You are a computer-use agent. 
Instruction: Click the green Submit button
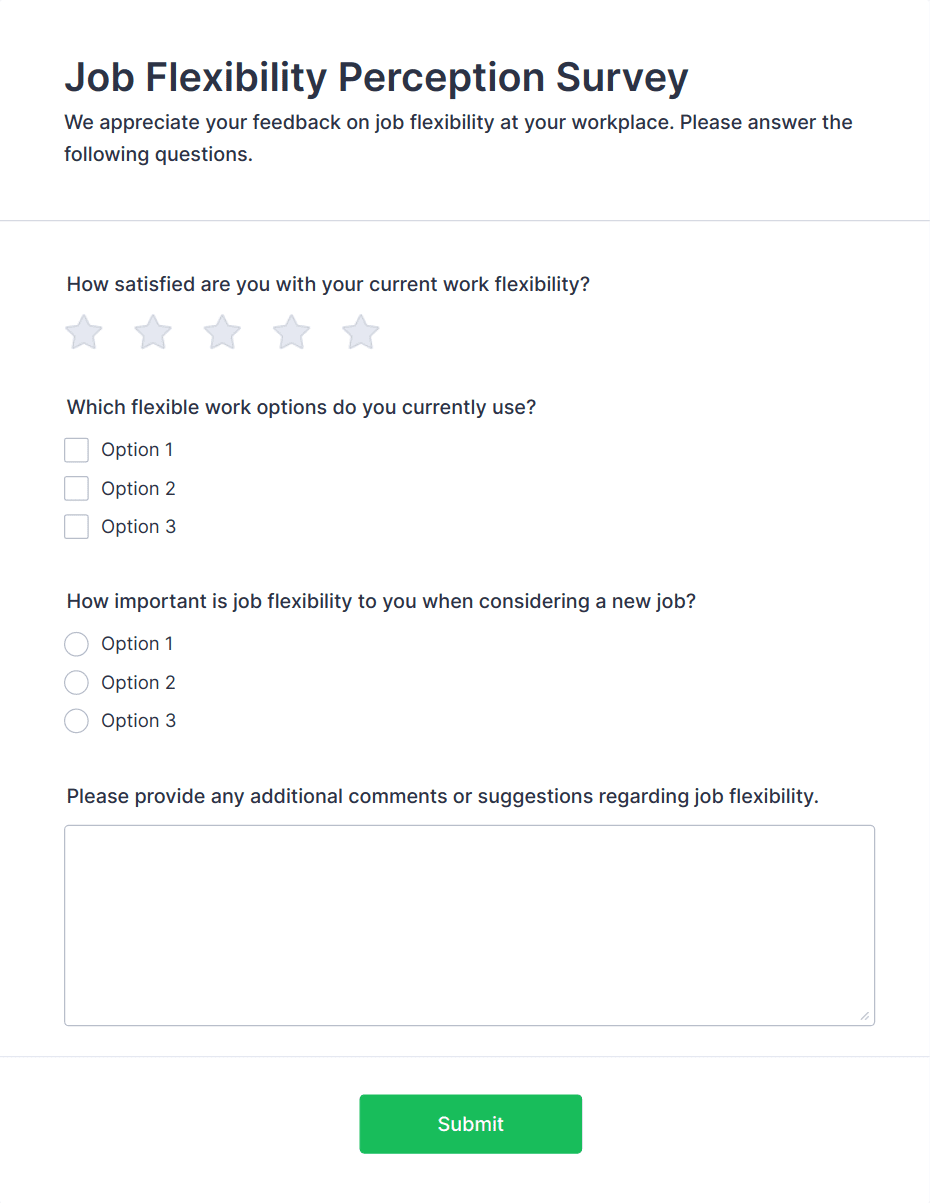pyautogui.click(x=470, y=1123)
